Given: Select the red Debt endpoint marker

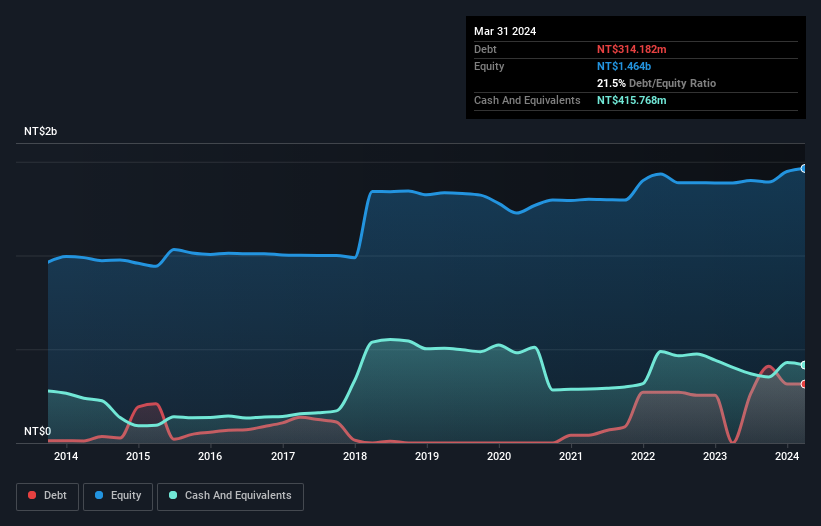Looking at the screenshot, I should 804,384.
